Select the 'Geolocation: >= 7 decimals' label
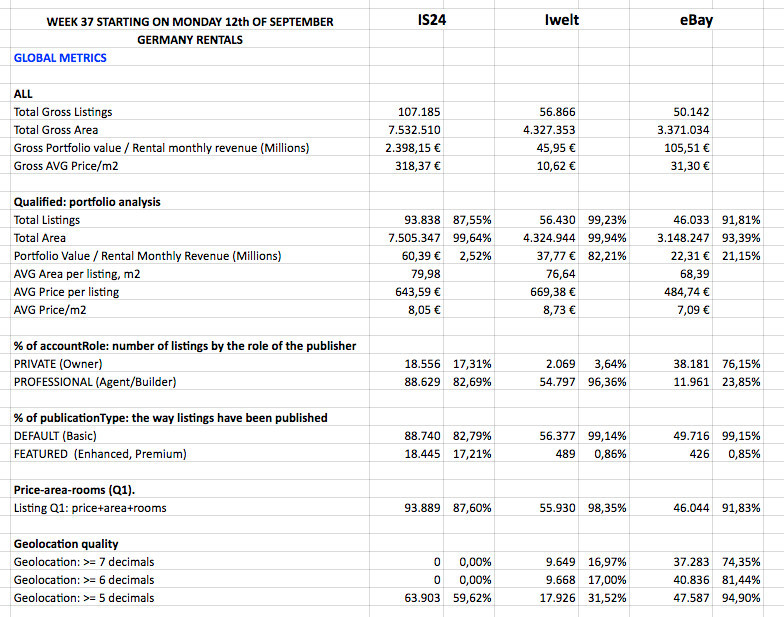This screenshot has width=784, height=617. 84,562
